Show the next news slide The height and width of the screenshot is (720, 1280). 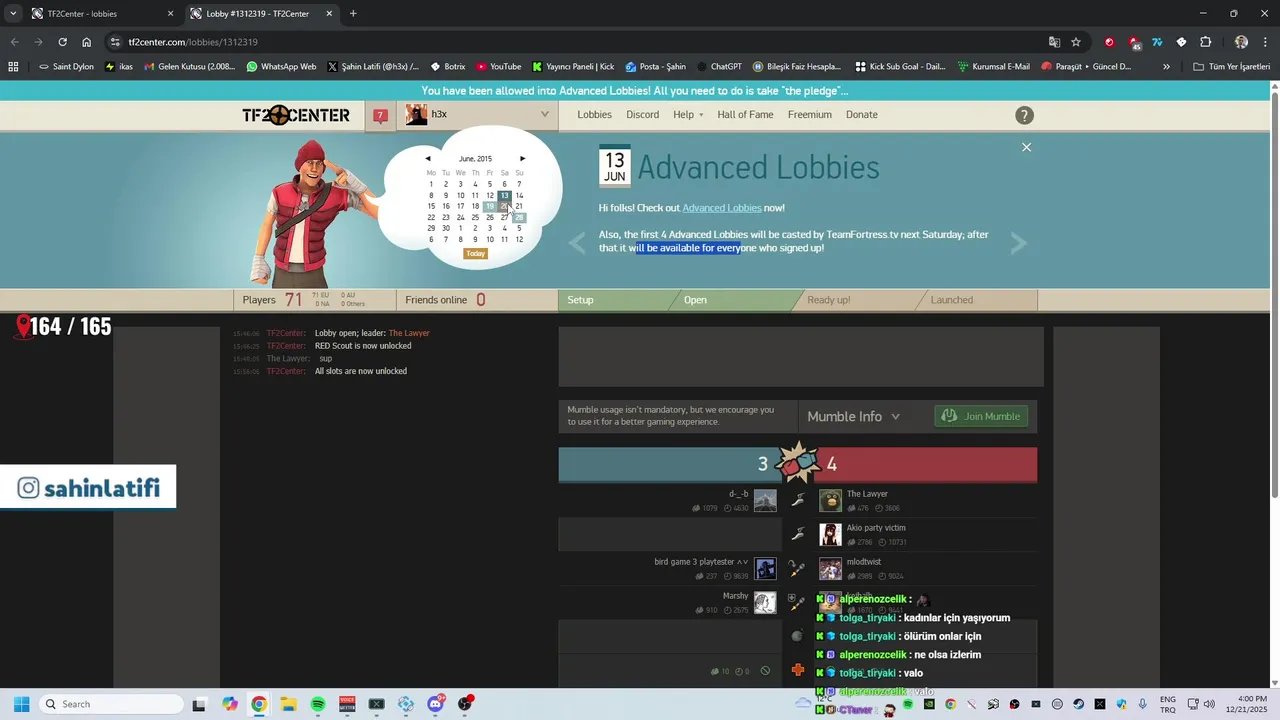1018,243
